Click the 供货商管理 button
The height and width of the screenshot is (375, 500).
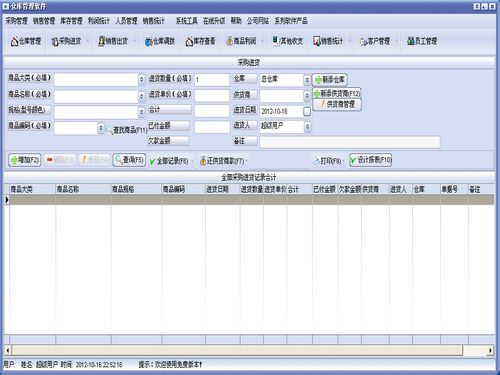click(337, 105)
